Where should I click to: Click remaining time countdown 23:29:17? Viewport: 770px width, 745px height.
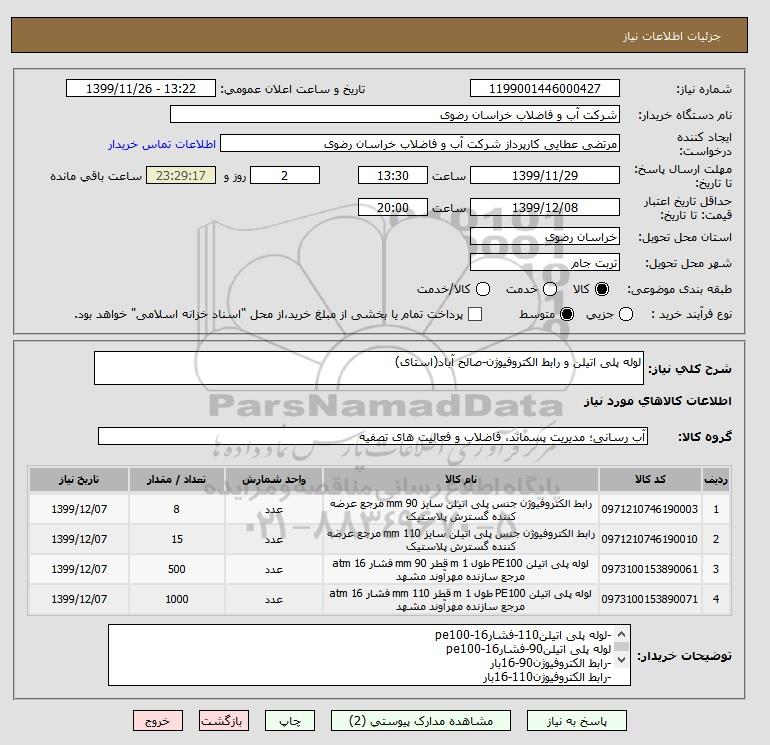[181, 175]
